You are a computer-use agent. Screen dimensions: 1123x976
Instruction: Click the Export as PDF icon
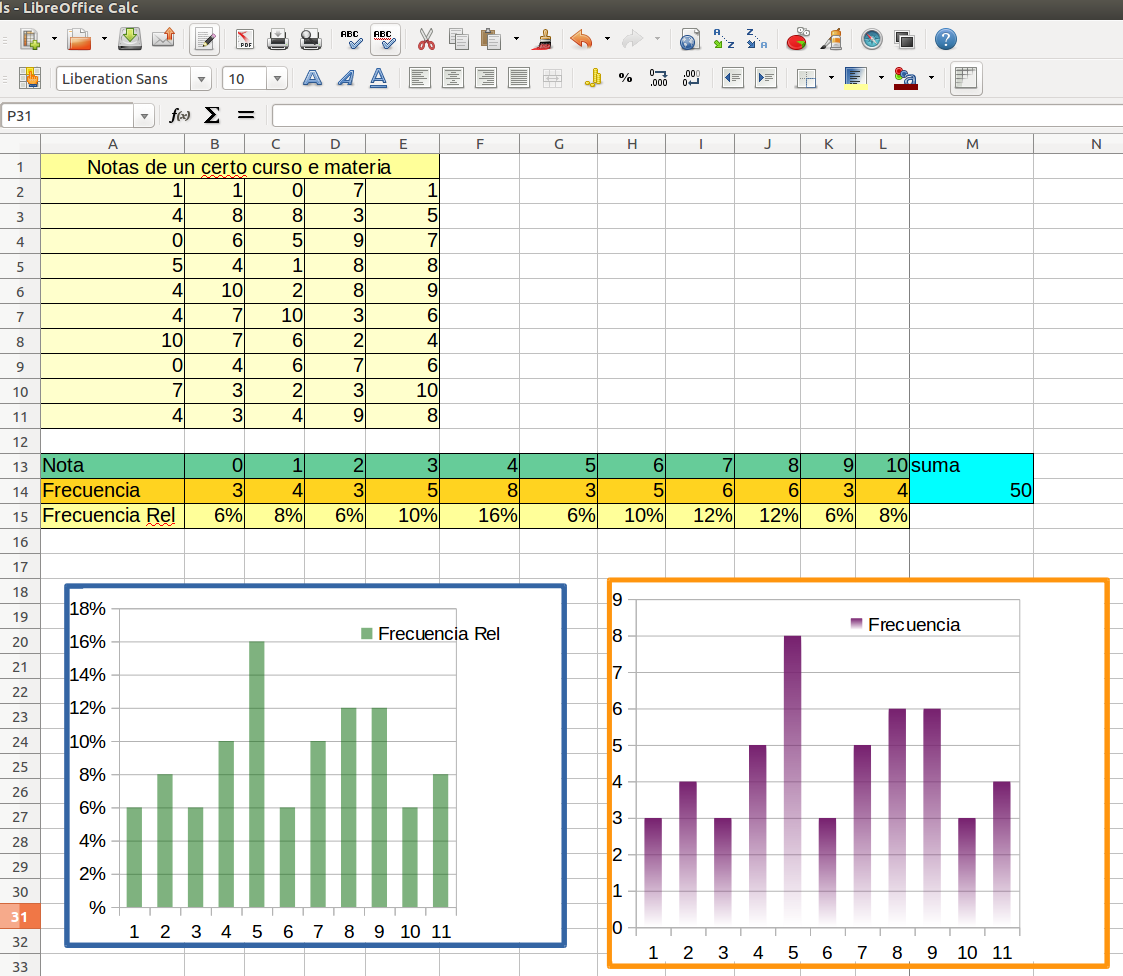click(x=245, y=40)
